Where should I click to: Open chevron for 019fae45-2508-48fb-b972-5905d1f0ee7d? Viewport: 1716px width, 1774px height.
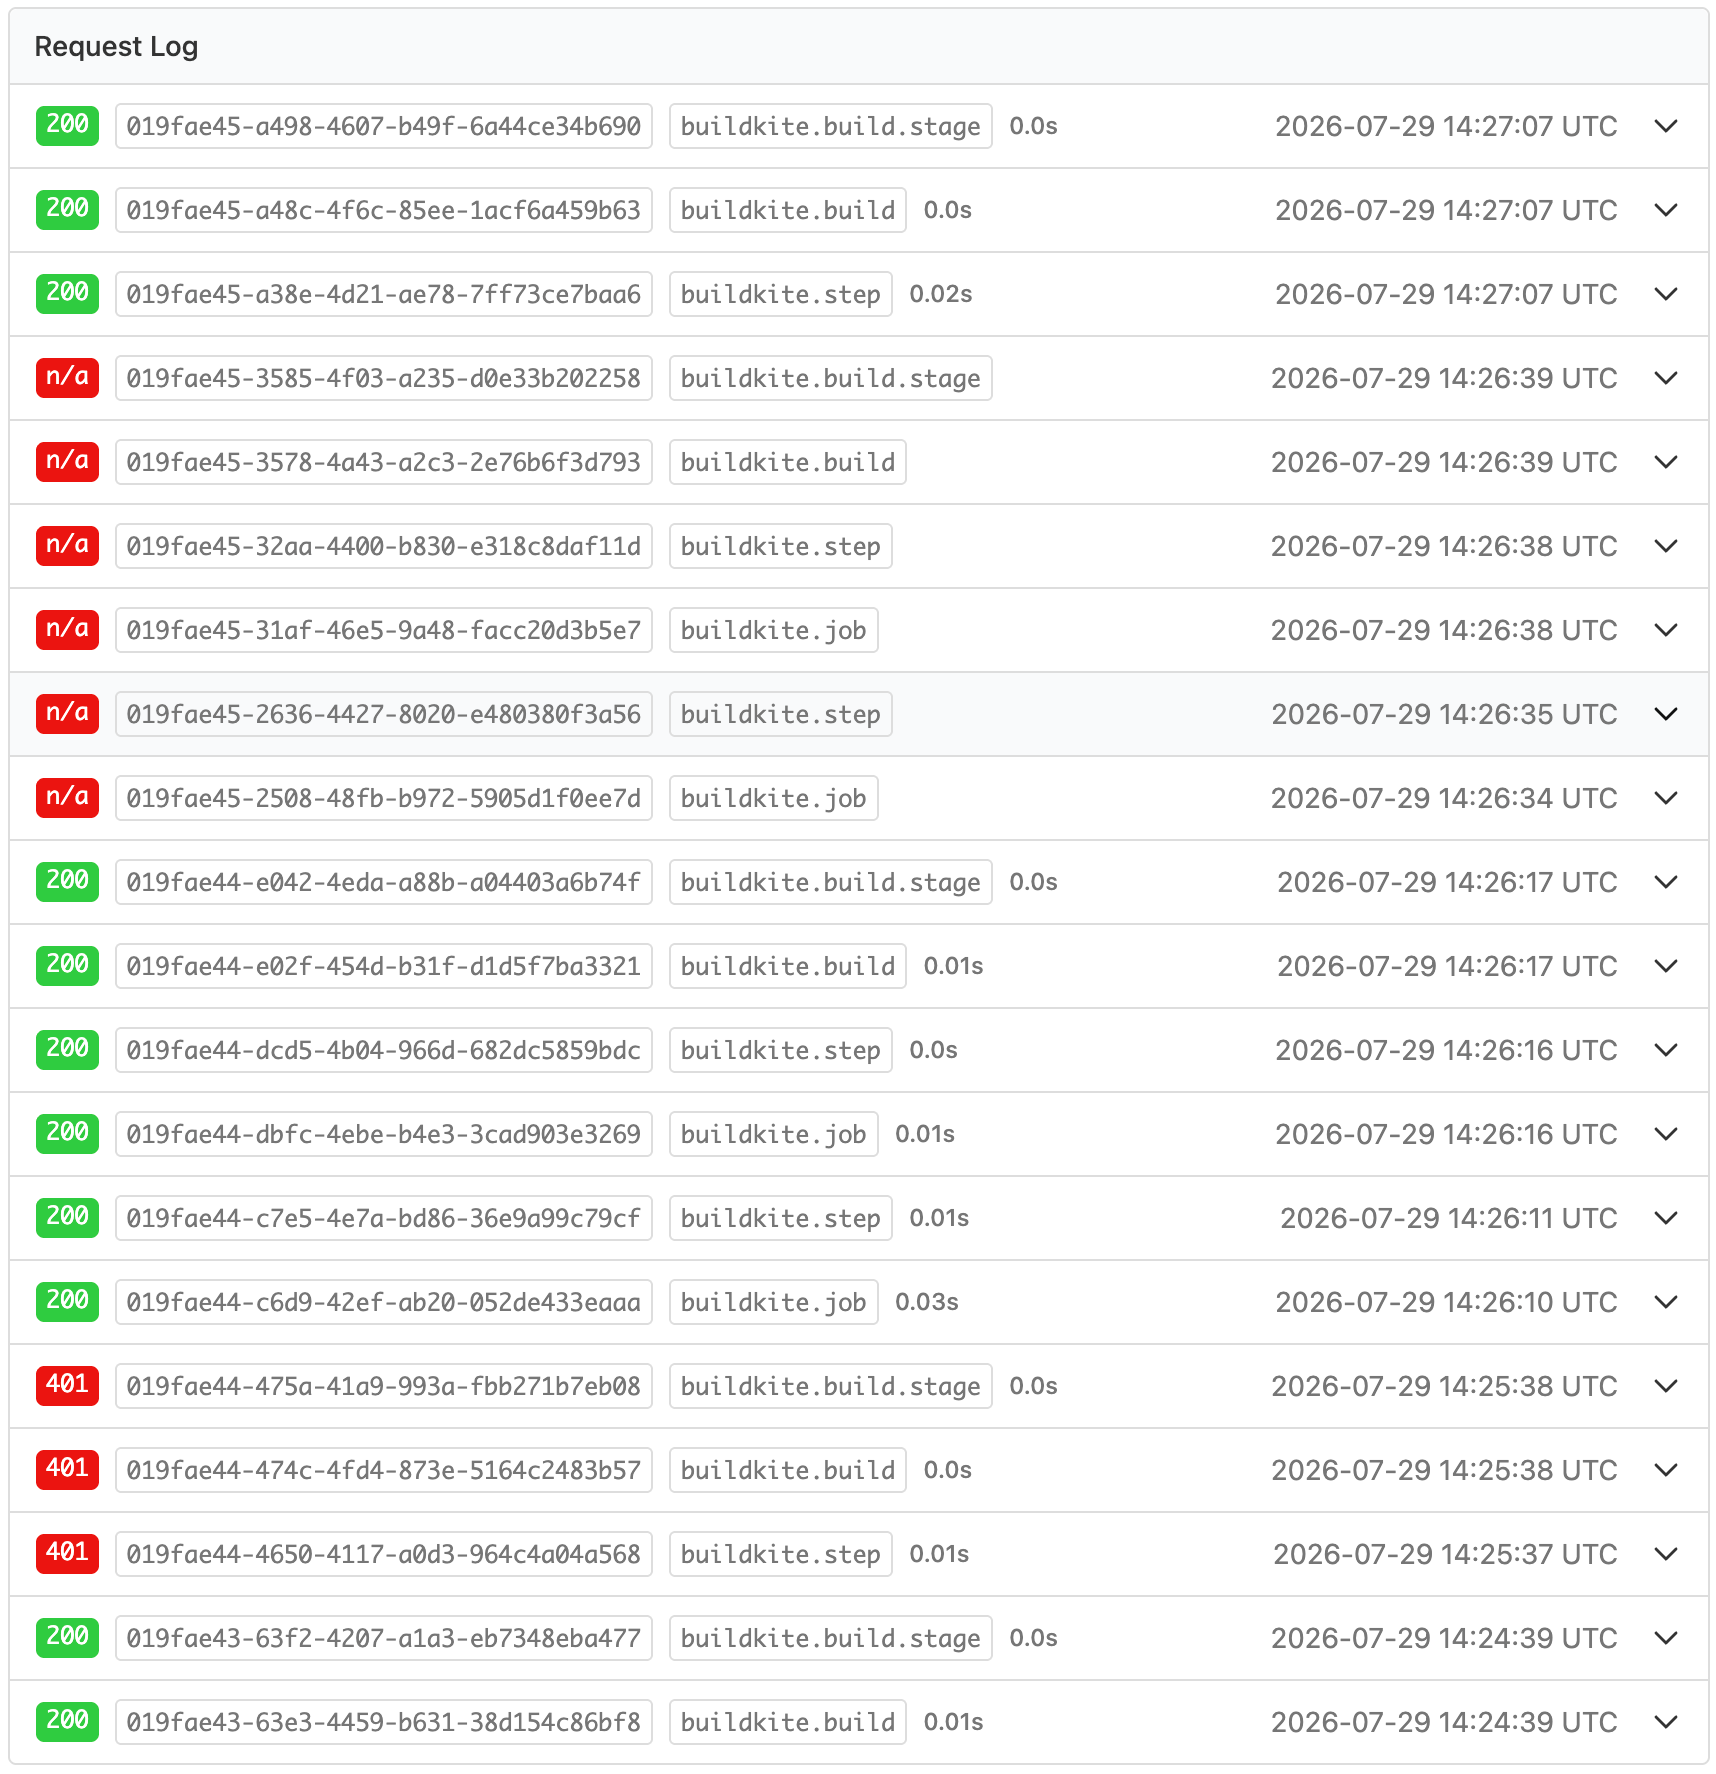point(1665,798)
